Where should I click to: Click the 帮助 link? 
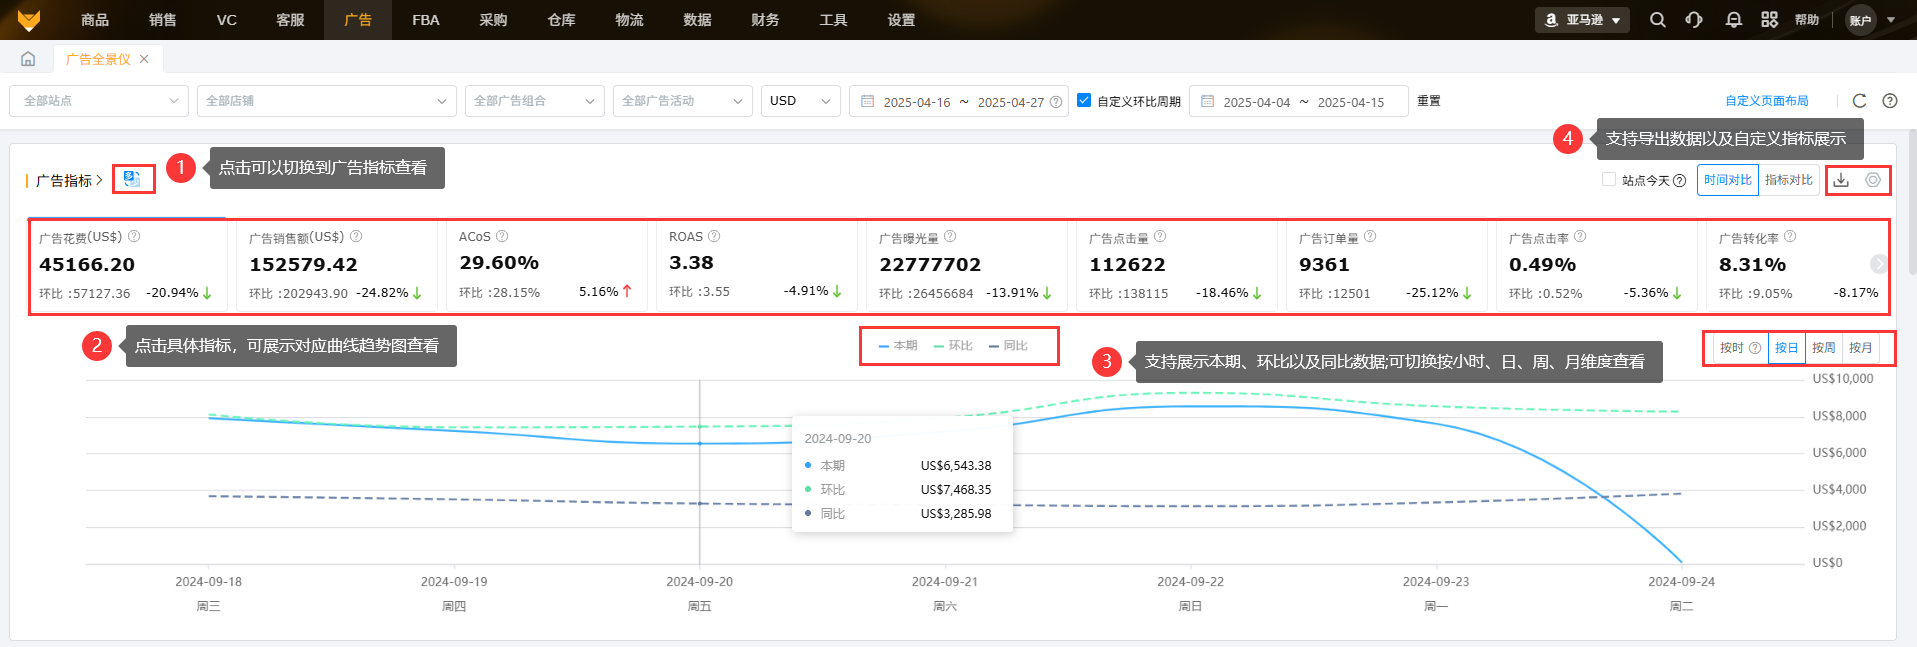point(1807,20)
